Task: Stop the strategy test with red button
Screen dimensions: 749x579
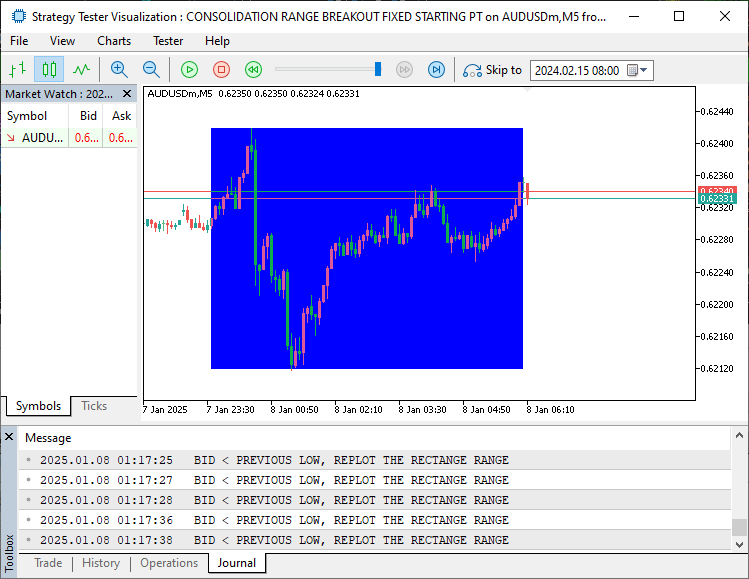Action: point(222,70)
